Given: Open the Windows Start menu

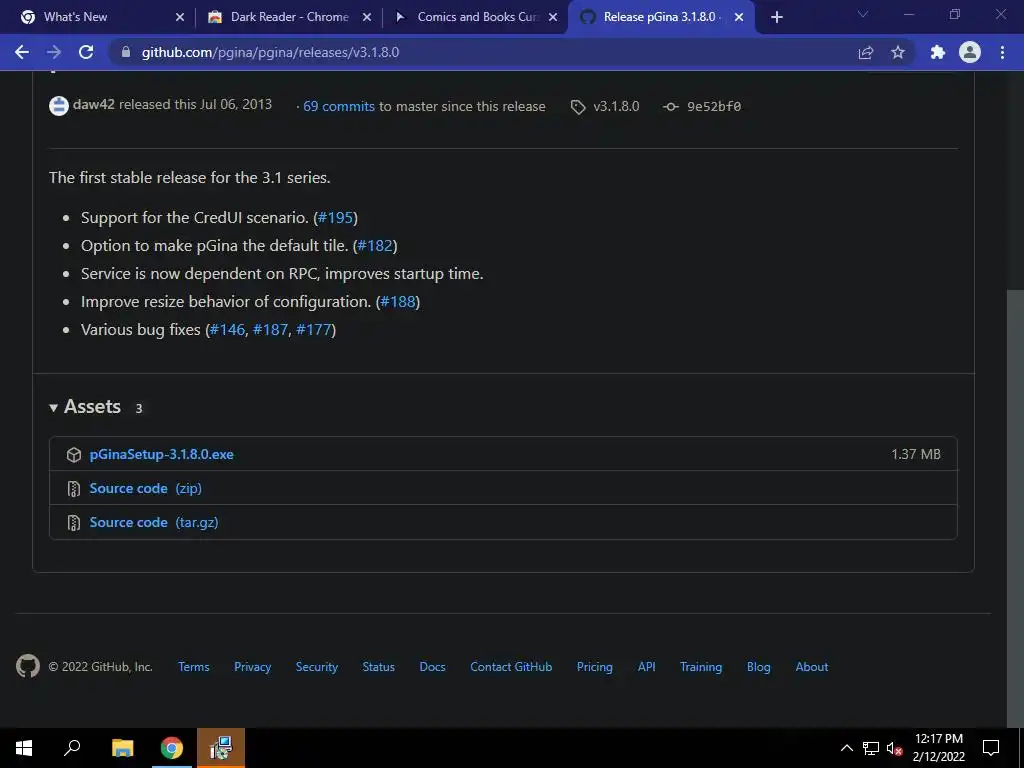Looking at the screenshot, I should click(24, 748).
